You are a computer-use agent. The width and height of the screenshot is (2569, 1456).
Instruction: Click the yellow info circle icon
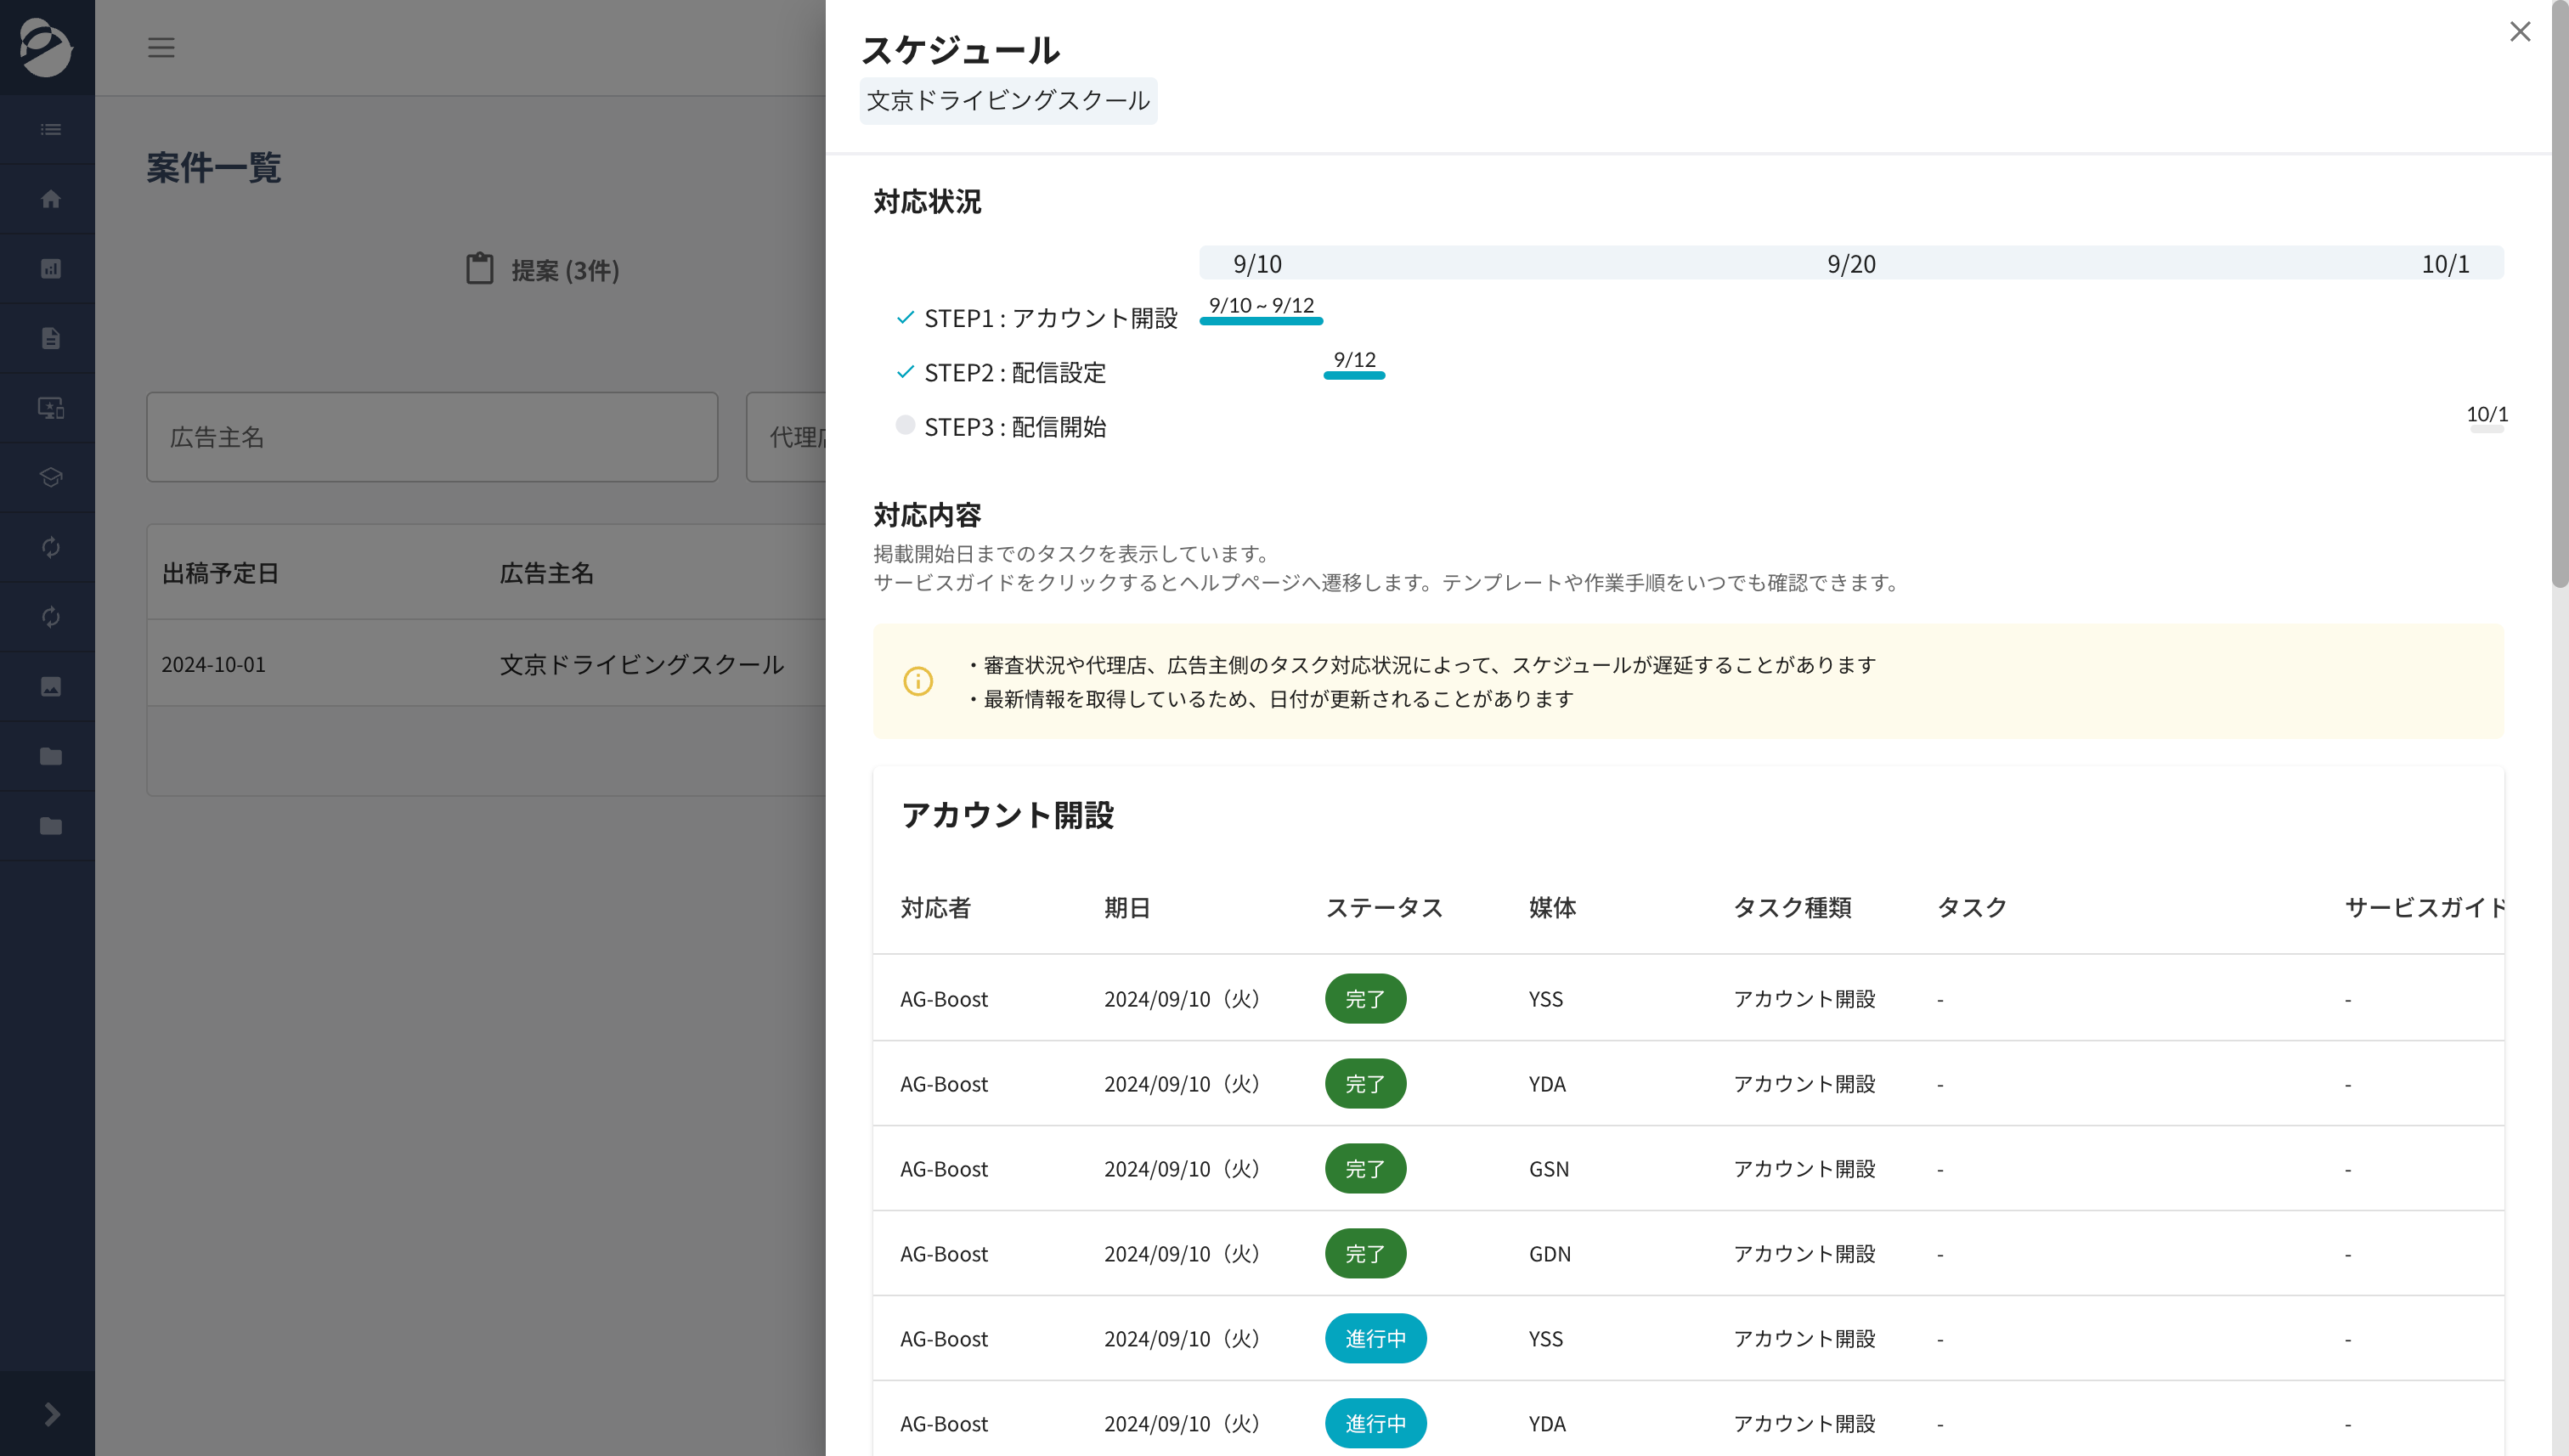tap(917, 681)
